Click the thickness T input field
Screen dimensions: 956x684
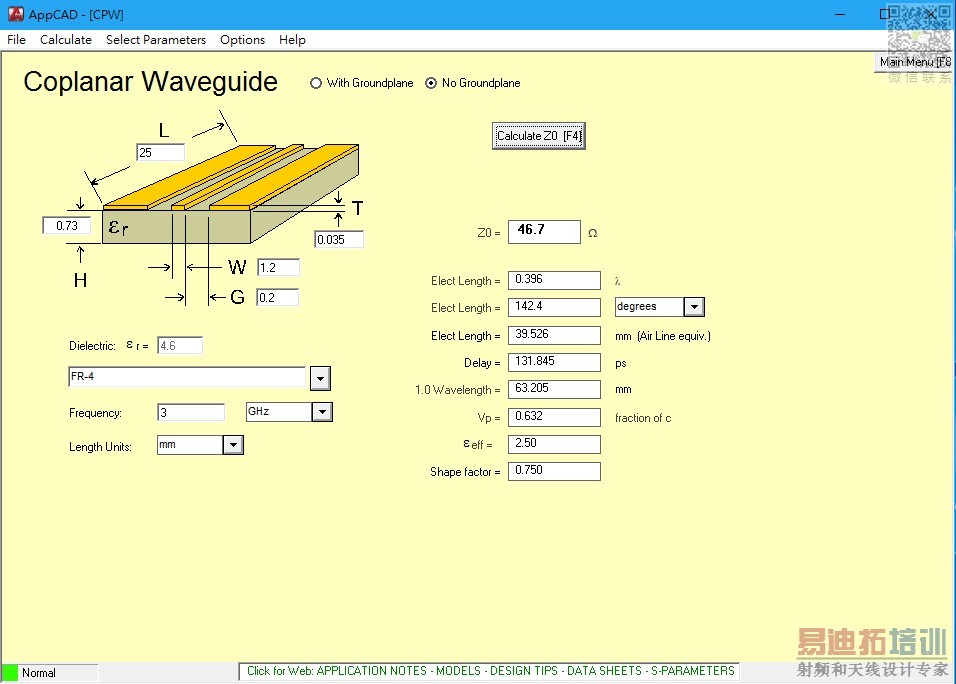[x=339, y=240]
